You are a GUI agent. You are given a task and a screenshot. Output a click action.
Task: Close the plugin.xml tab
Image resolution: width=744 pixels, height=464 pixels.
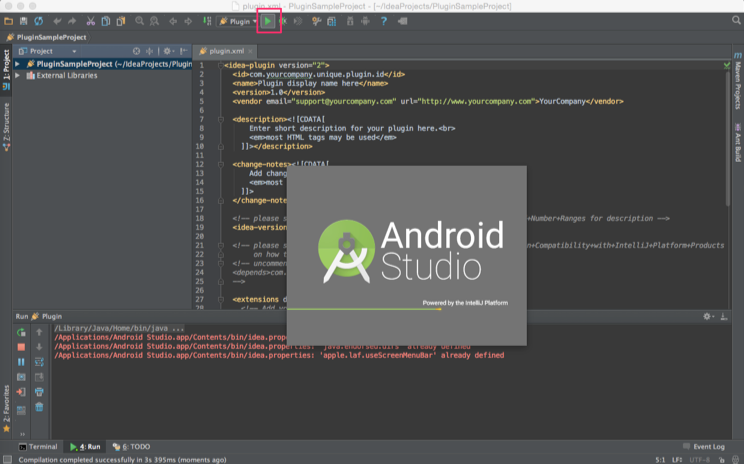251,51
